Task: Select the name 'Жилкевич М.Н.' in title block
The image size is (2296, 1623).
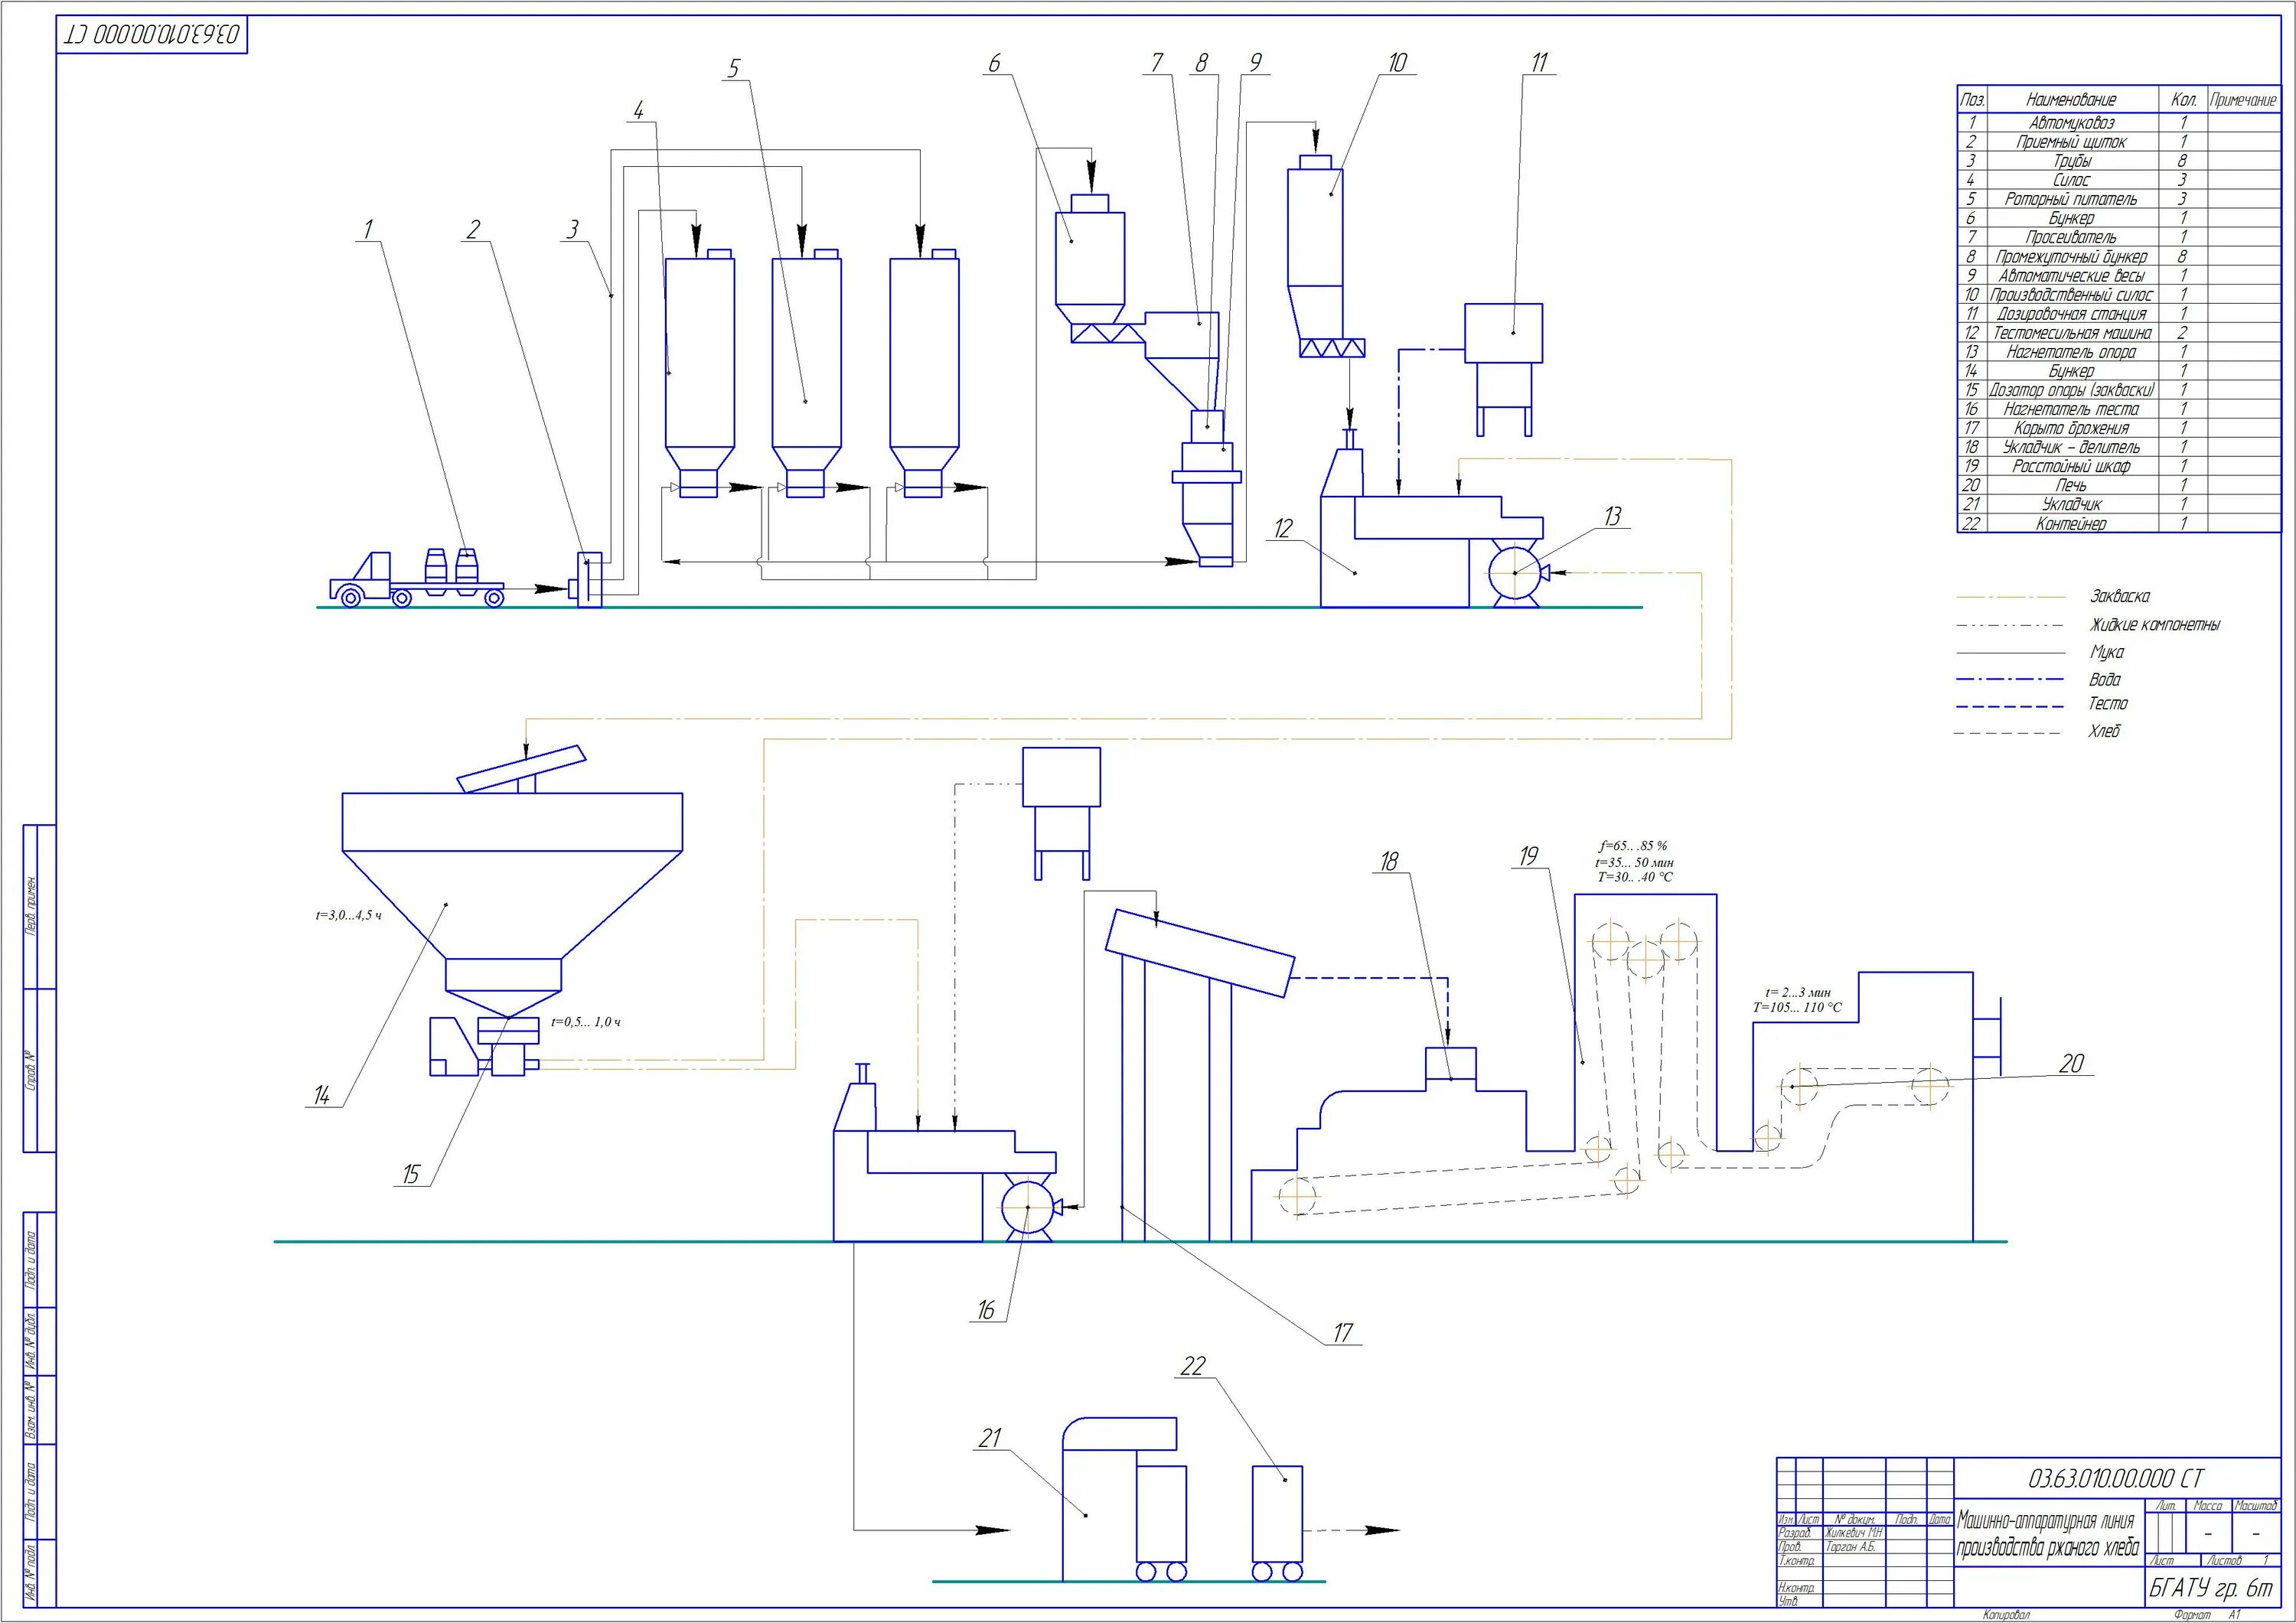Action: click(x=1854, y=1532)
